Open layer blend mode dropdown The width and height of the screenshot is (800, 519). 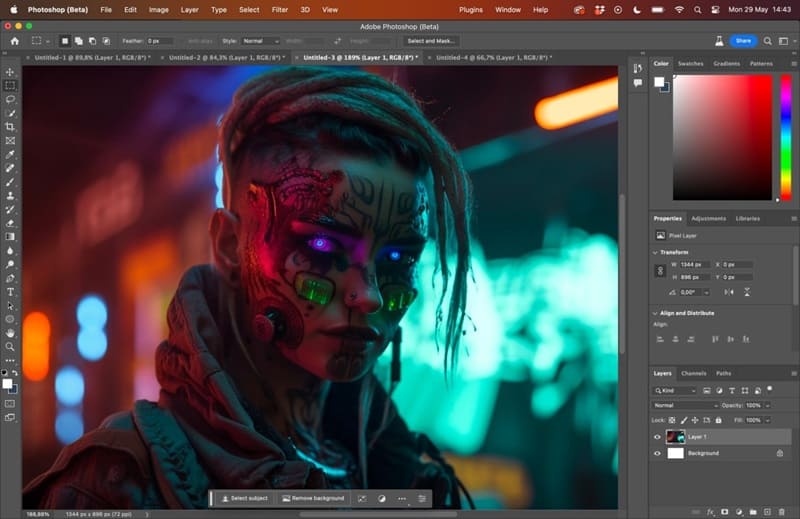pos(685,405)
